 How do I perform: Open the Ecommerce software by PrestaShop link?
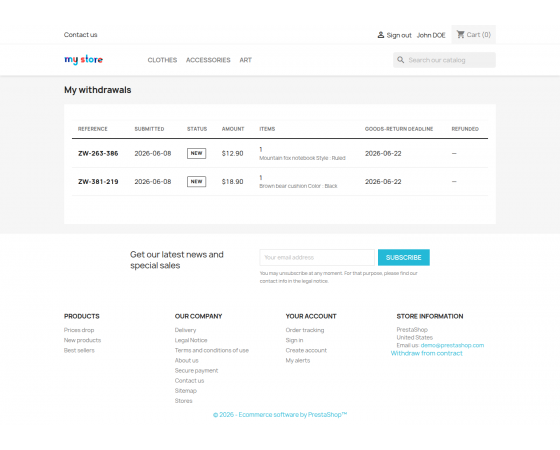click(280, 415)
